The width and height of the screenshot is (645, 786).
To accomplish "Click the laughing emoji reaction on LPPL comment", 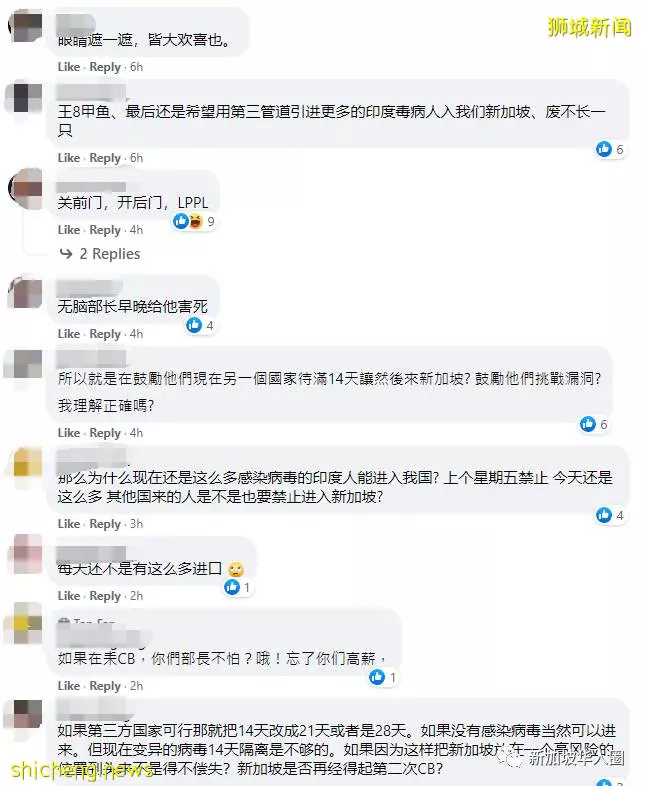I will coord(195,221).
